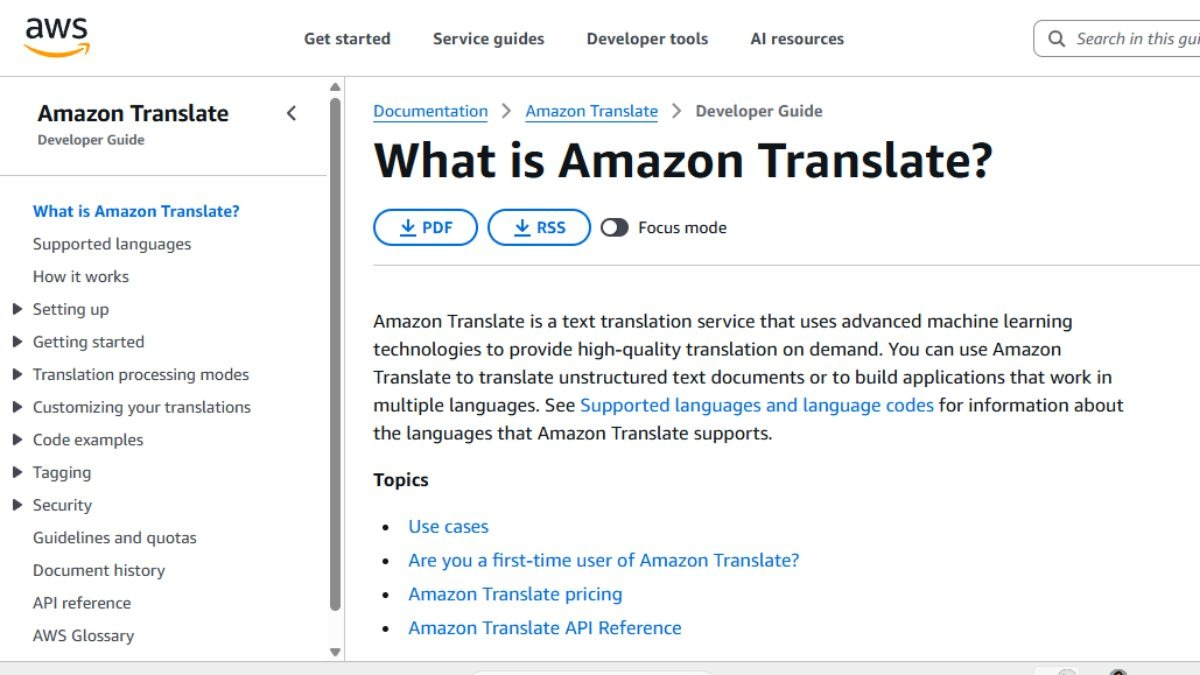Image resolution: width=1200 pixels, height=675 pixels.
Task: Click the magnifying glass search icon
Action: (x=1056, y=38)
